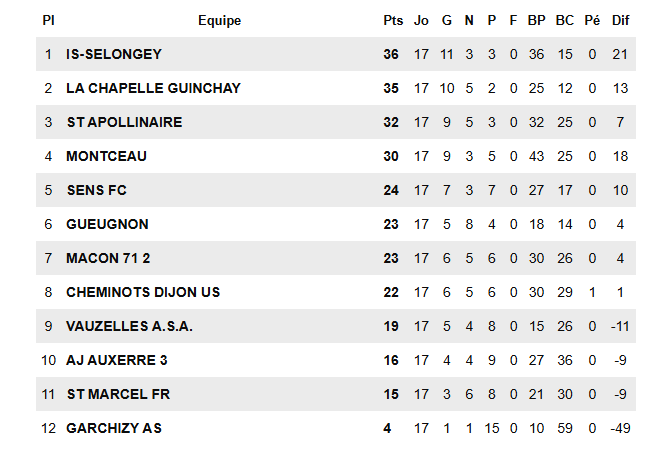
Task: Open ST APOLLINAIRE team entry
Action: click(x=124, y=122)
